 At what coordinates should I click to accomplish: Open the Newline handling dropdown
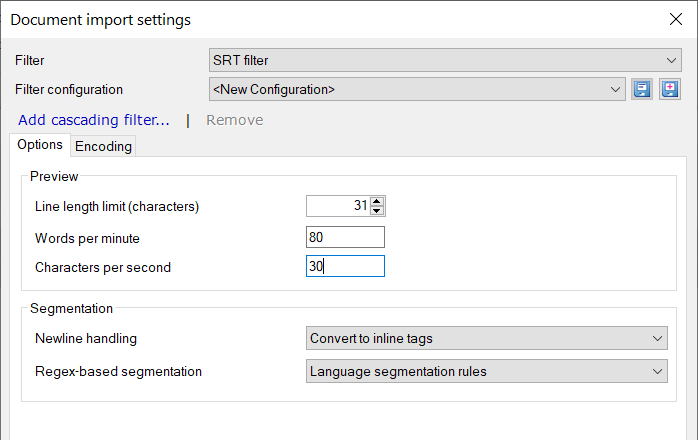point(486,338)
